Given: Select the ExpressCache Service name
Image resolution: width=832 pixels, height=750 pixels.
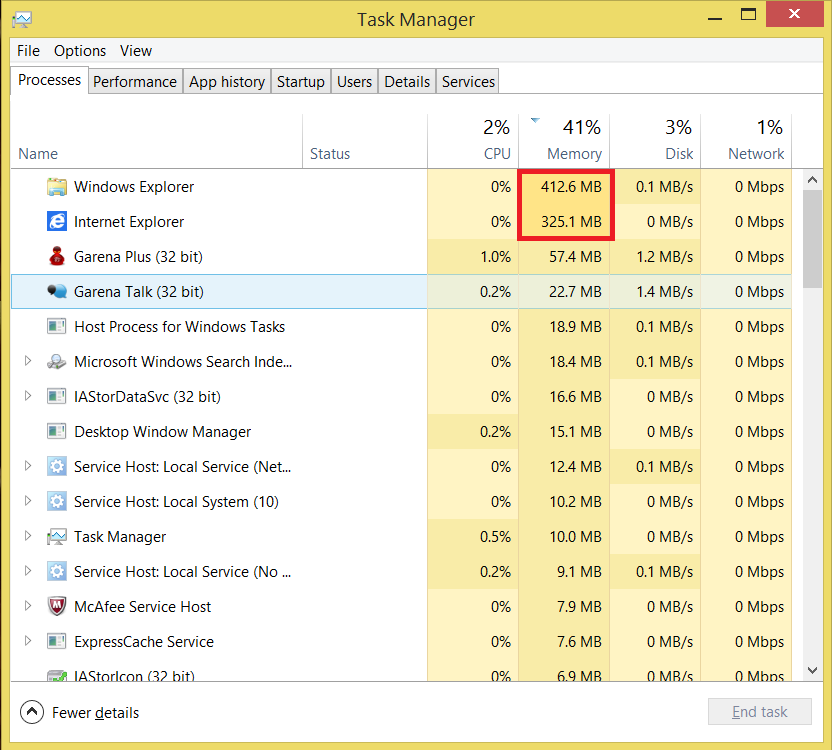Looking at the screenshot, I should coord(144,642).
